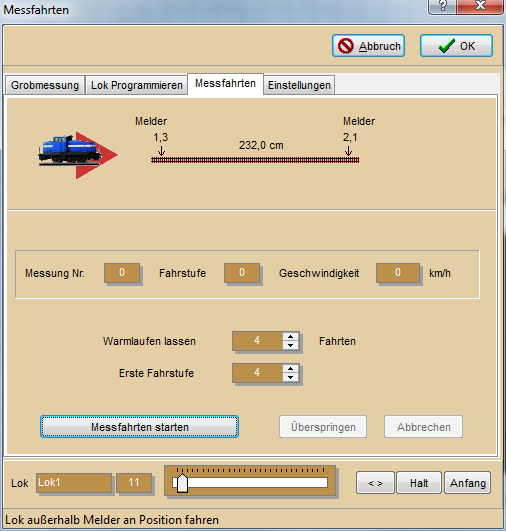Click the help question mark button
This screenshot has width=506, height=531.
(442, 6)
